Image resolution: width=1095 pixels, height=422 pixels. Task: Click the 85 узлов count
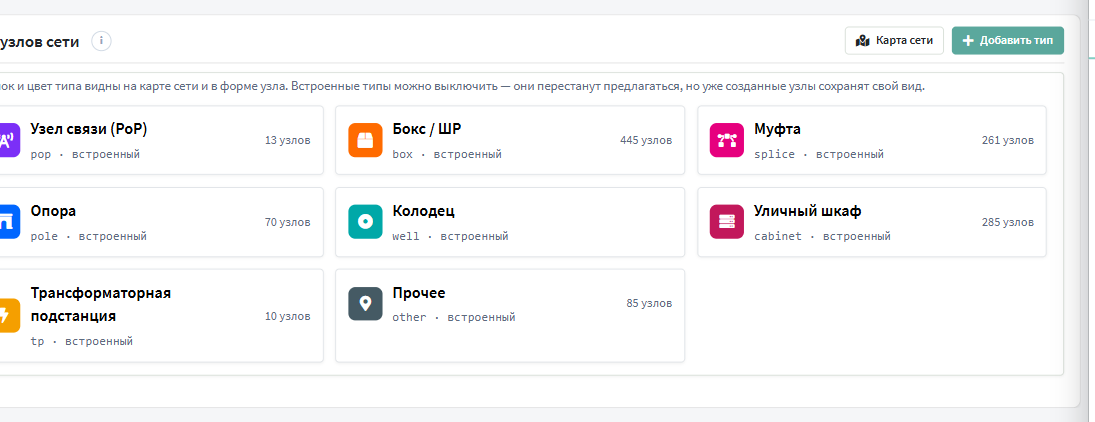649,303
